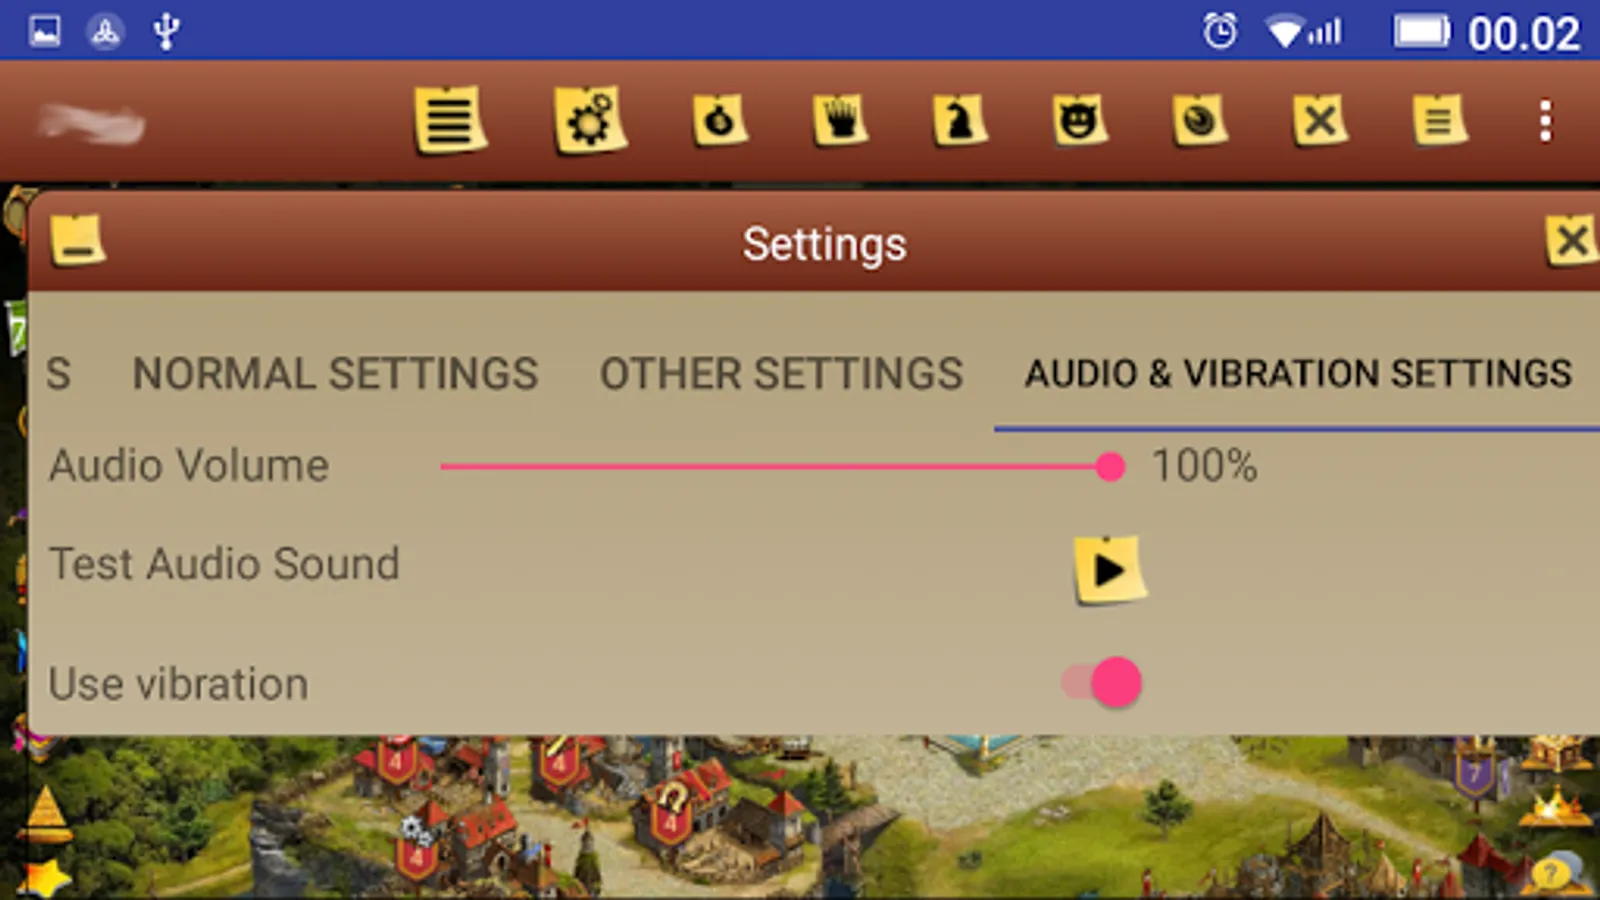The width and height of the screenshot is (1600, 900).
Task: Tap the swirl globe sticky-note icon
Action: coord(1200,121)
